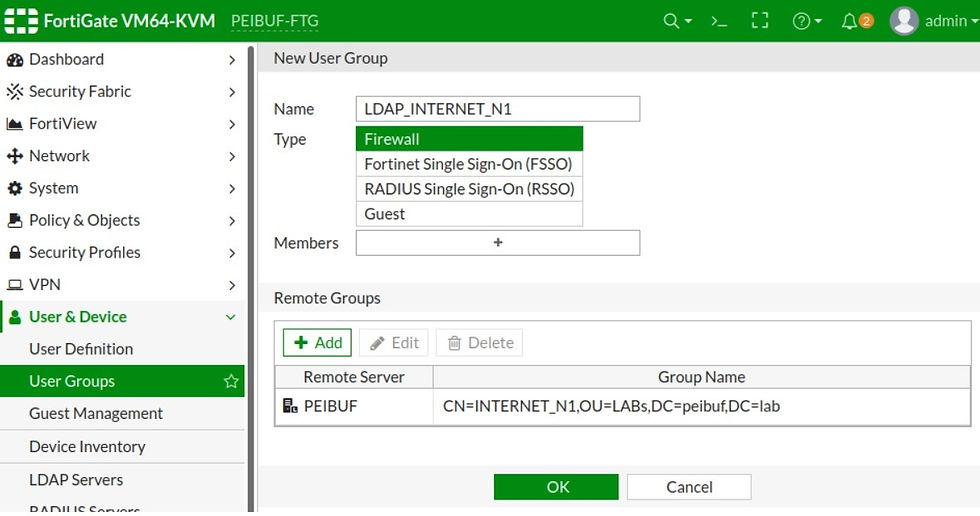This screenshot has width=980, height=516.
Task: Open the search magnifier icon
Action: (671, 21)
